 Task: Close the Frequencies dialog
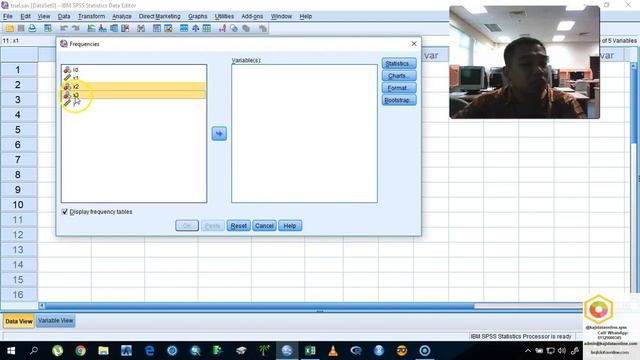pos(414,44)
